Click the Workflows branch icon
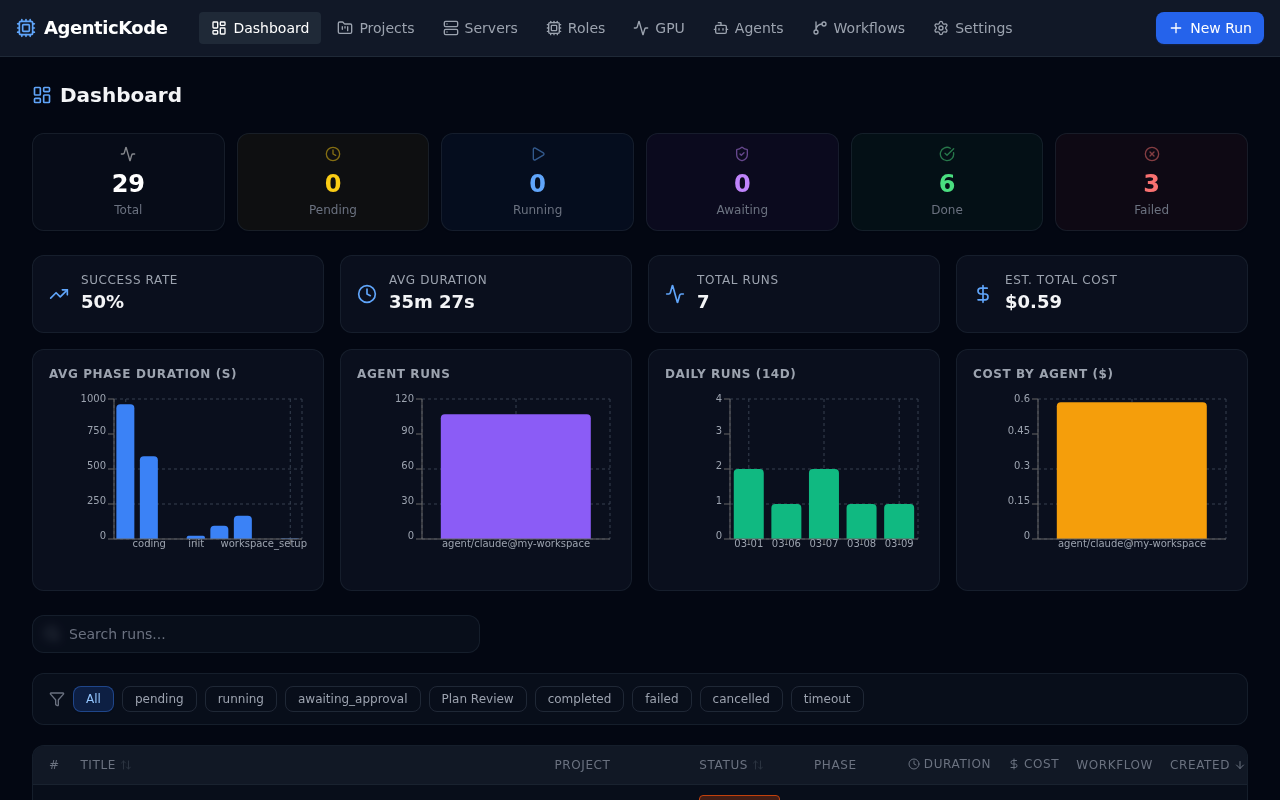This screenshot has height=800, width=1280. [821, 28]
